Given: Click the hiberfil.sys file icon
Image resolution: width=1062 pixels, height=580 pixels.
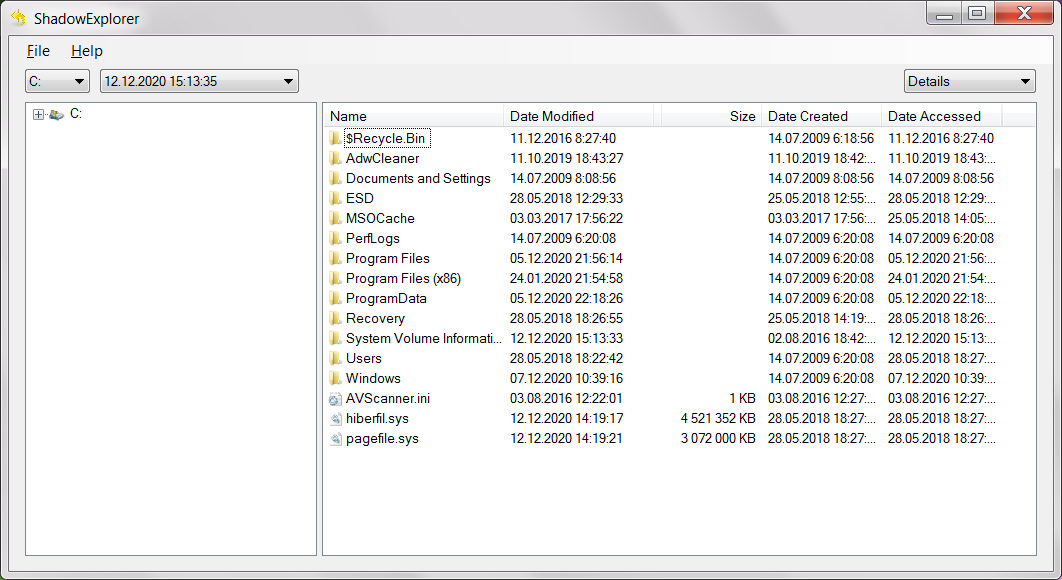Looking at the screenshot, I should tap(335, 419).
